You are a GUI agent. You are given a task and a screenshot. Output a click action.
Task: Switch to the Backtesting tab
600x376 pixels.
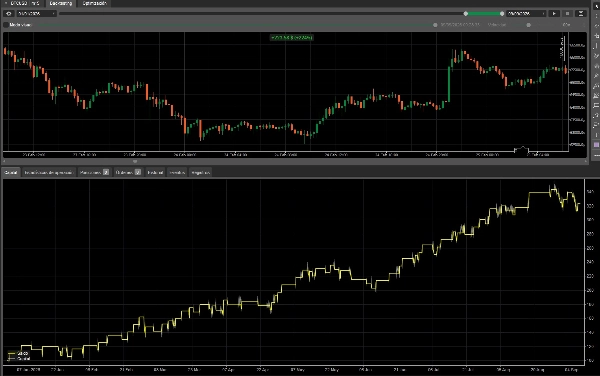pyautogui.click(x=60, y=3)
